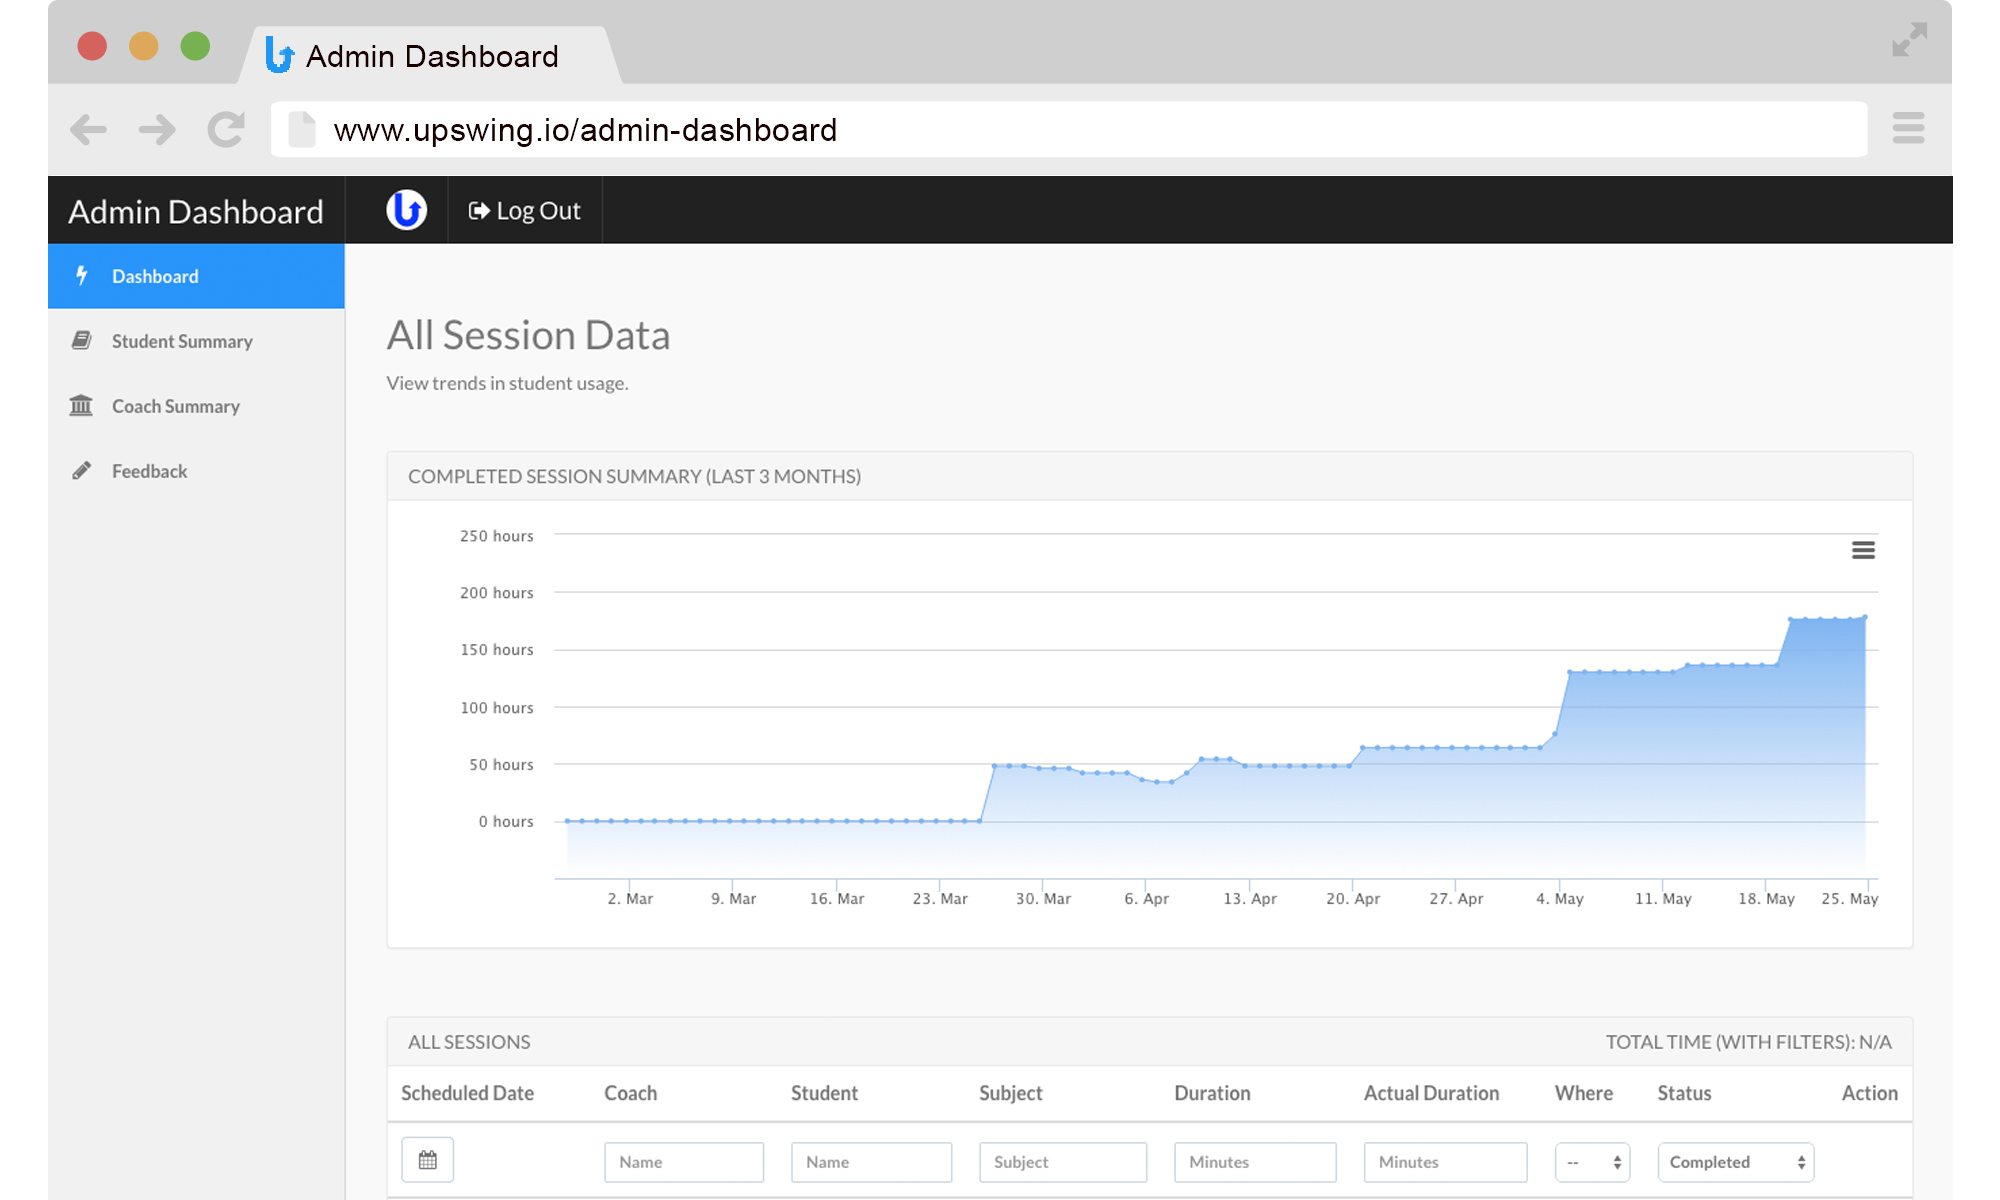Viewport: 2000px width, 1200px height.
Task: Click the Coach Name filter field
Action: click(x=684, y=1162)
